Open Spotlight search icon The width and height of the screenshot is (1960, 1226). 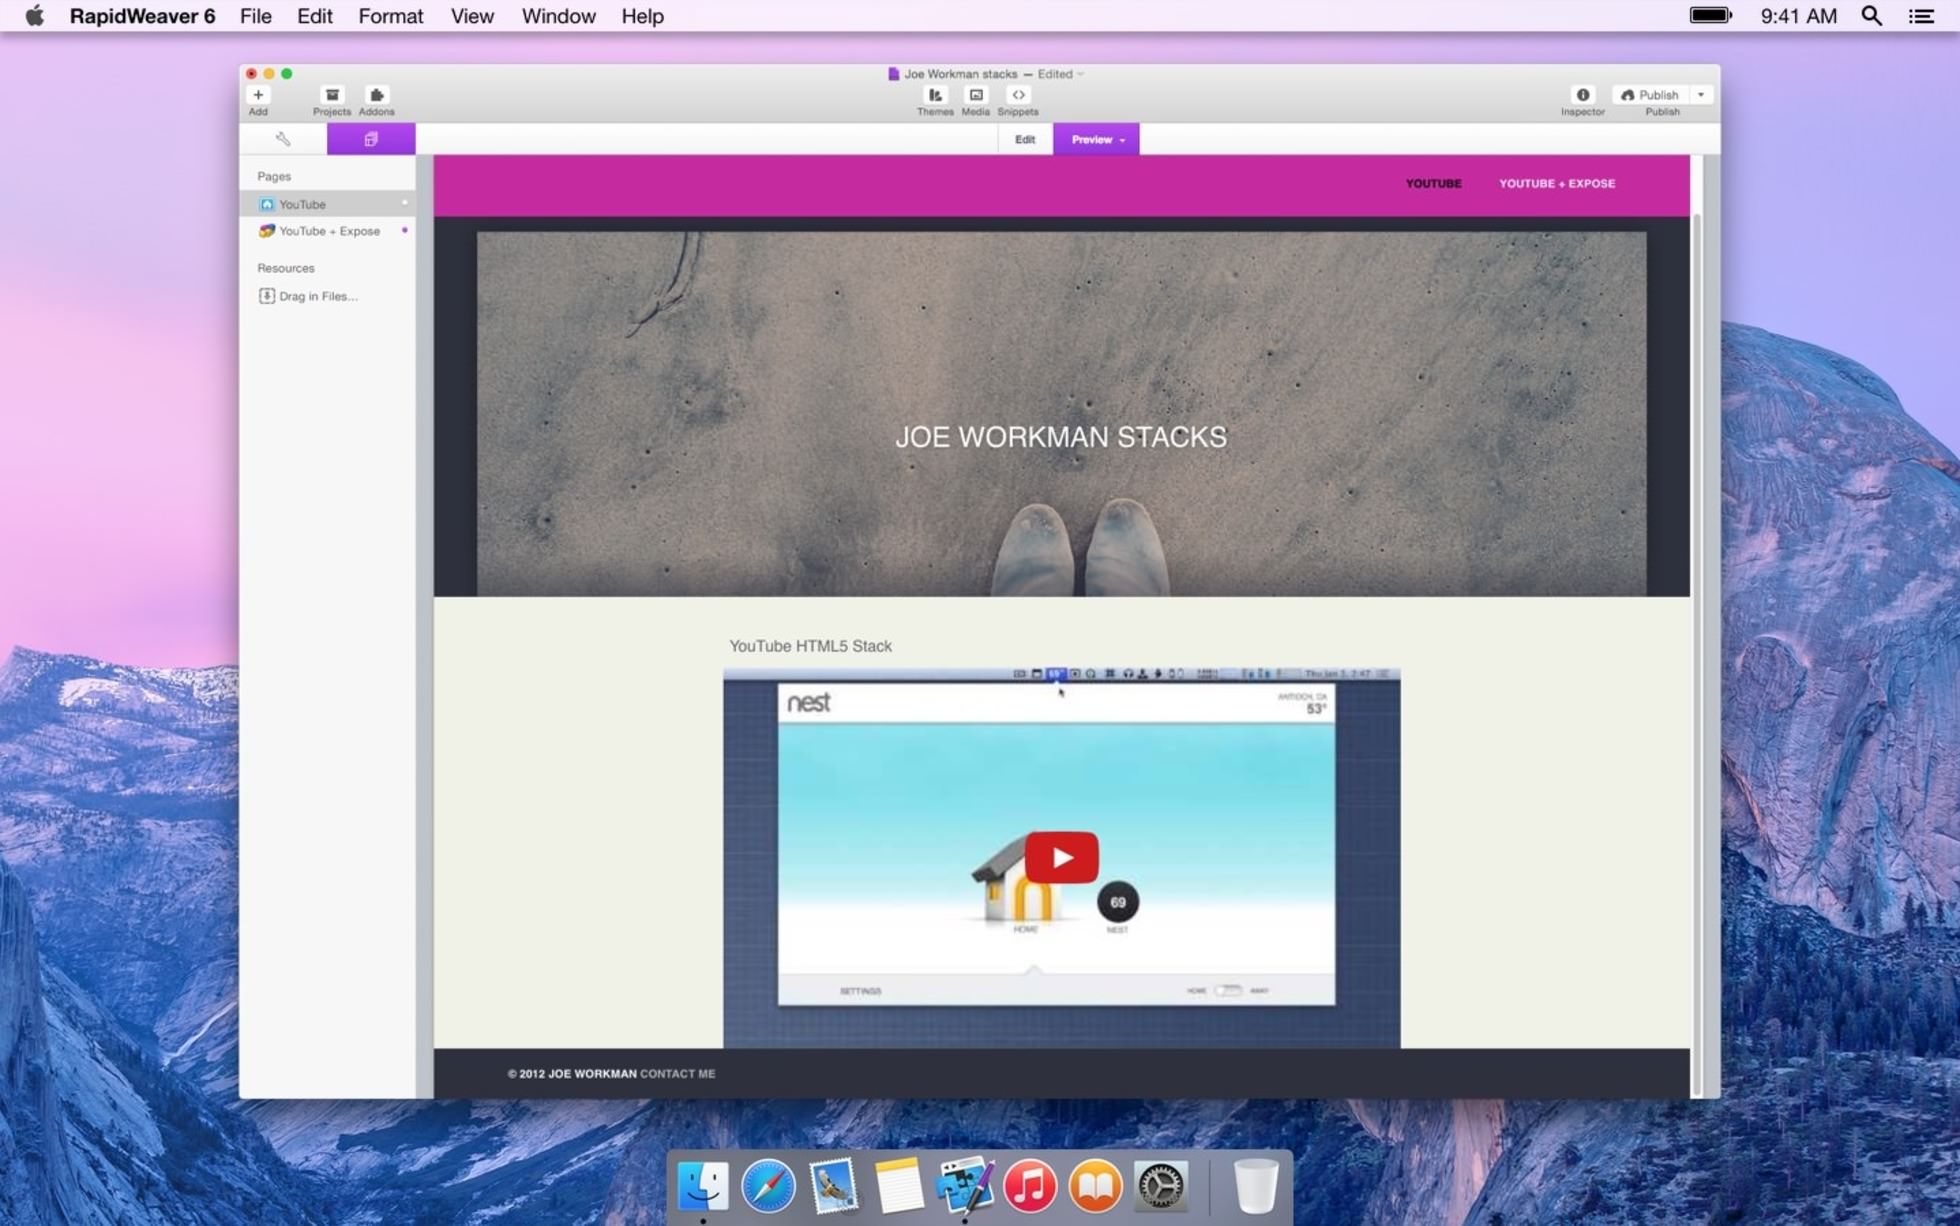click(1871, 16)
